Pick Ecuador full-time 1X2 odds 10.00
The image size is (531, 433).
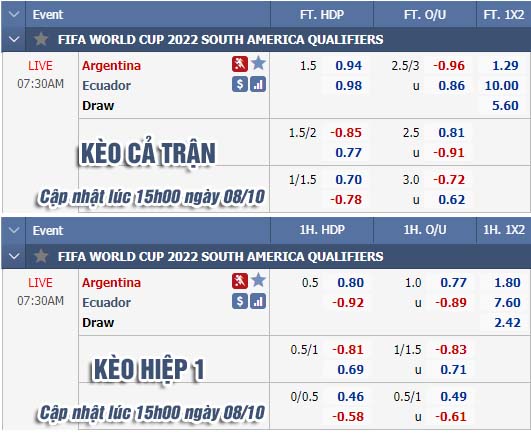click(x=502, y=85)
